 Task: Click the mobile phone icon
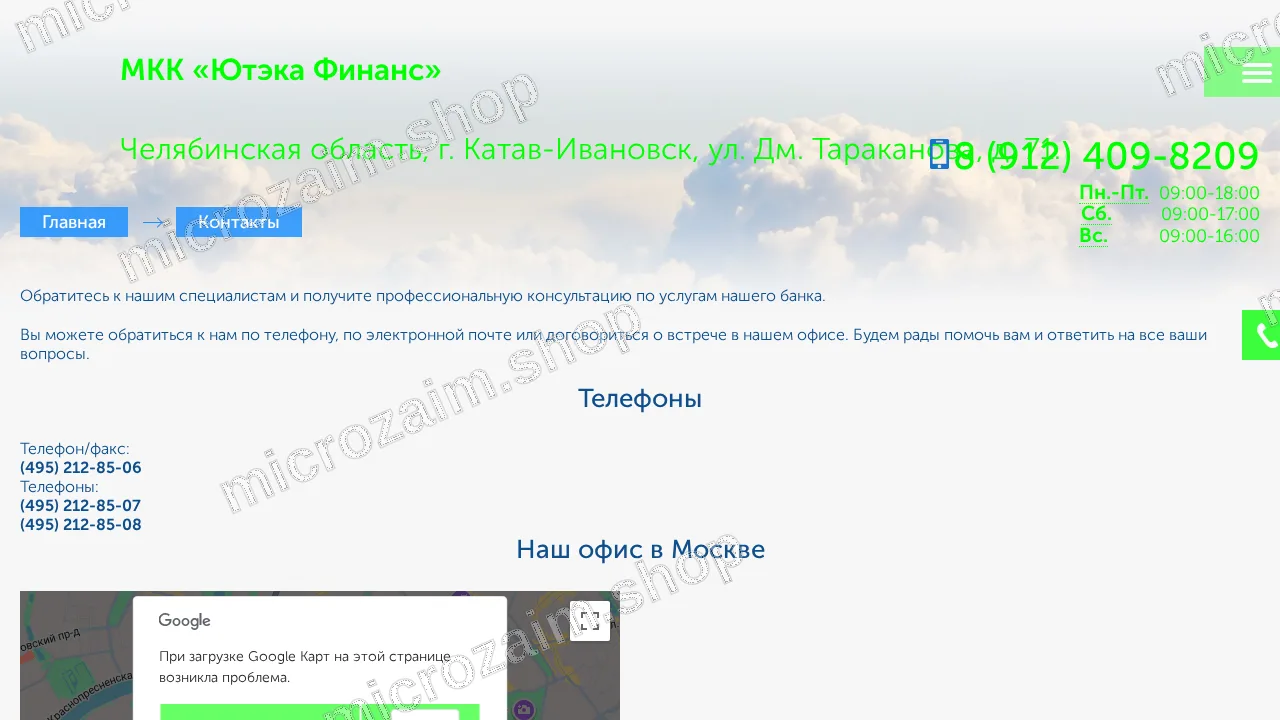[939, 154]
